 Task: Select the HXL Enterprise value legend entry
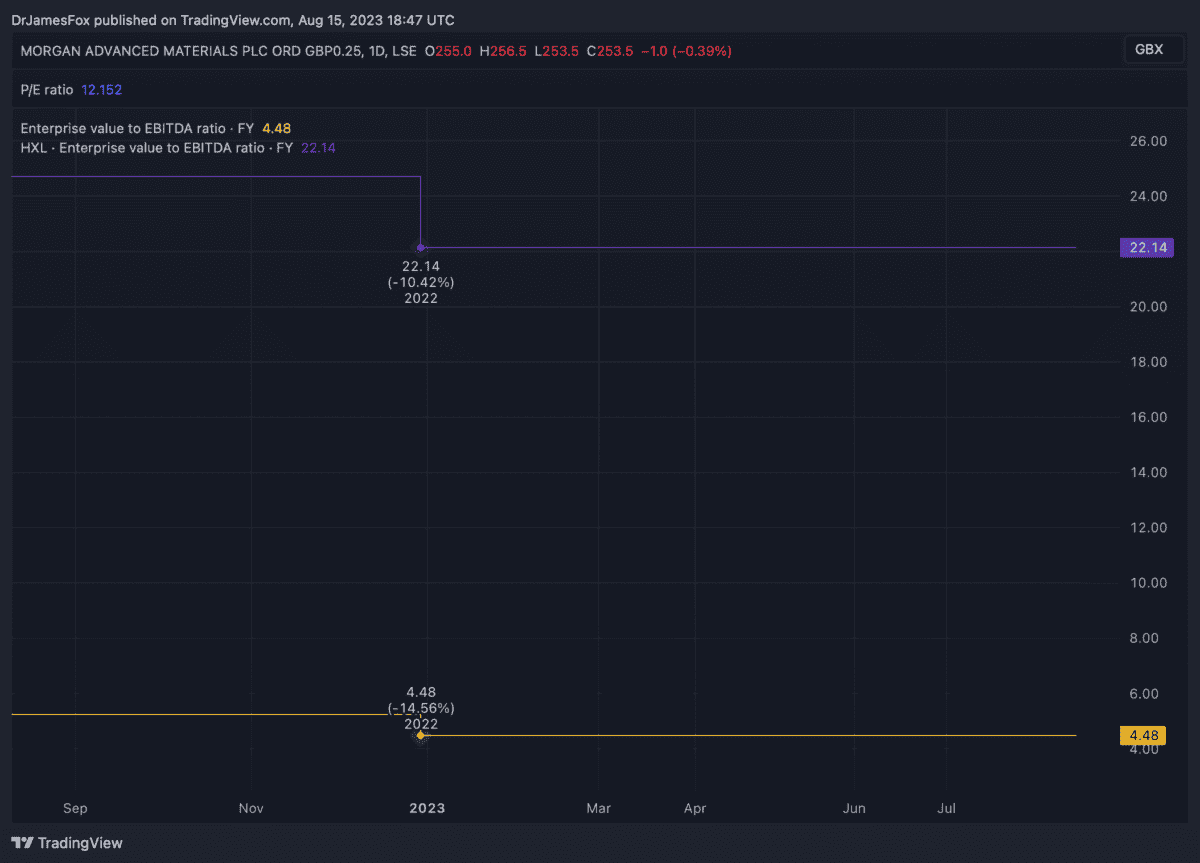156,148
